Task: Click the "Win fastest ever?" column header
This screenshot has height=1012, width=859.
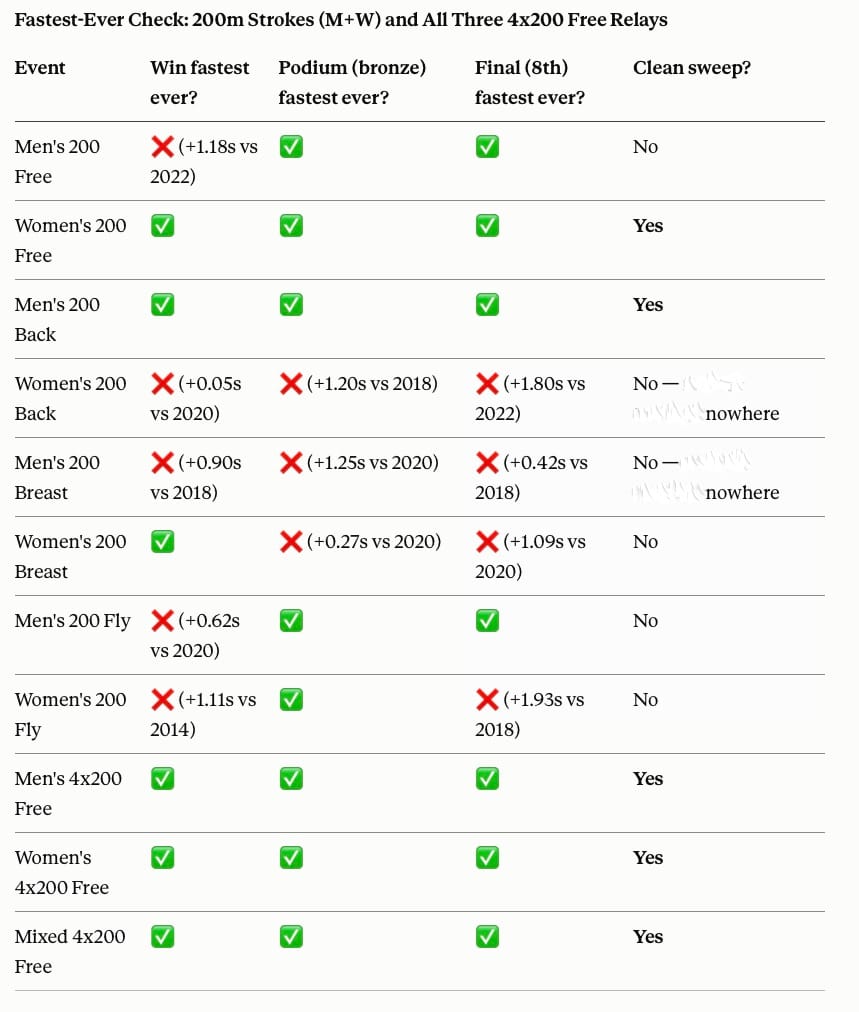Action: [x=199, y=83]
